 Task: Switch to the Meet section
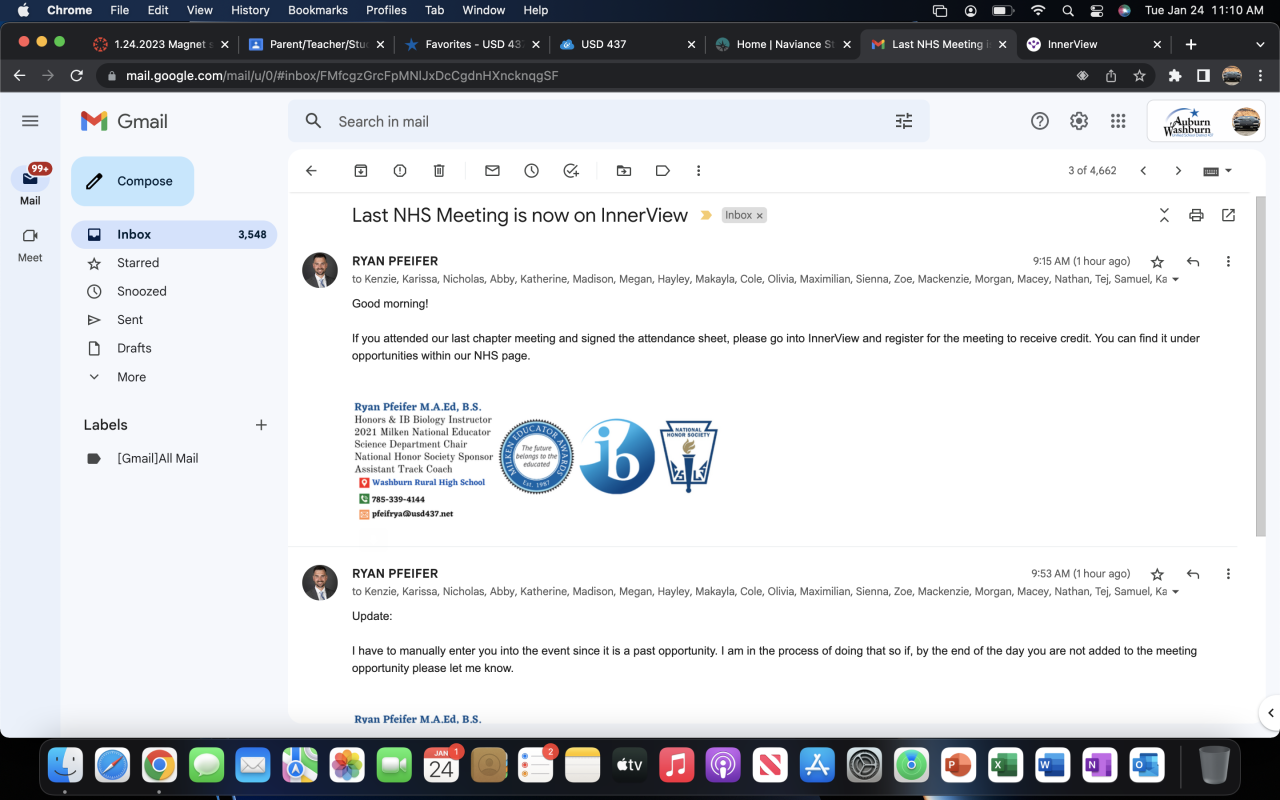30,244
